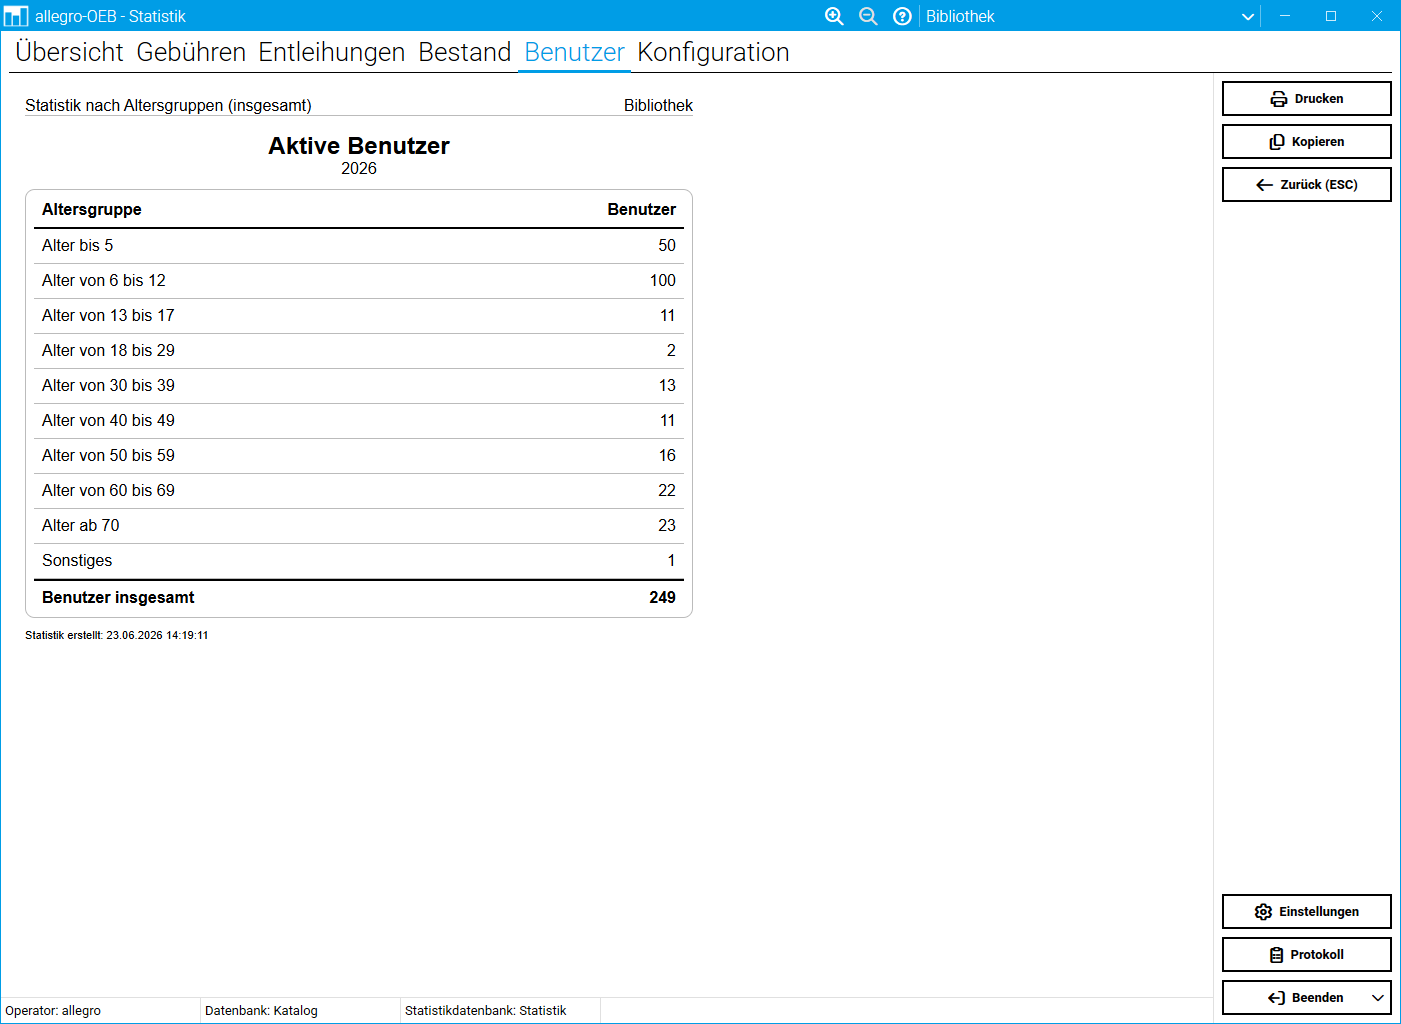Click 'Operator: allegro' in status bar

tap(53, 1011)
